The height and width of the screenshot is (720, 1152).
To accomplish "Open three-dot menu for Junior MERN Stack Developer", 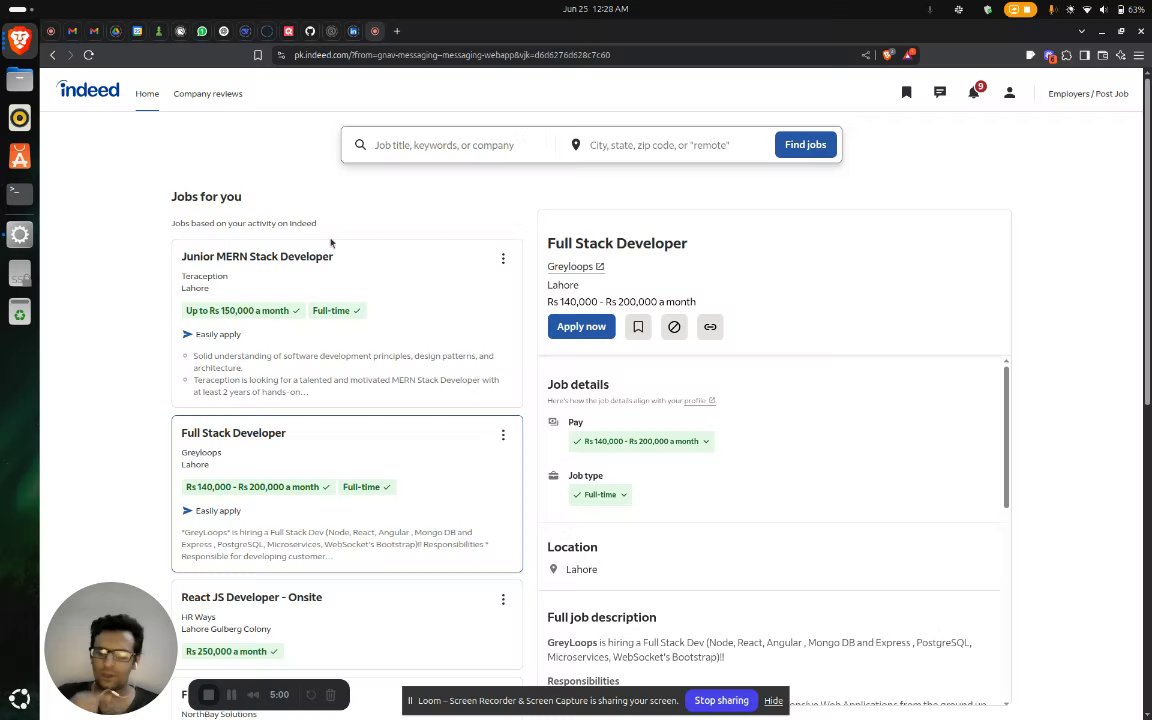I will point(503,259).
